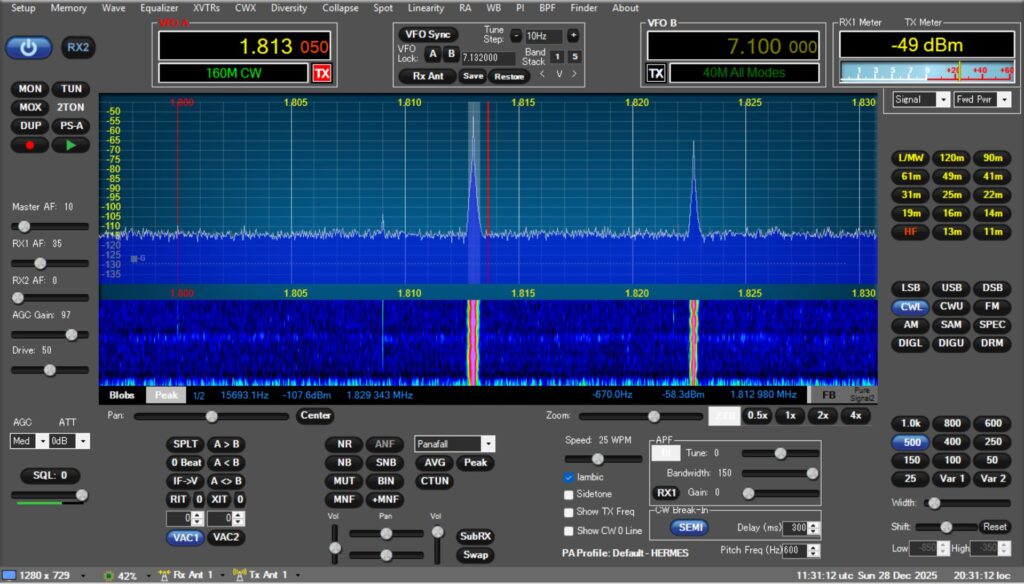Check the Show TX Freq option
Viewport: 1024px width, 584px height.
(x=569, y=512)
